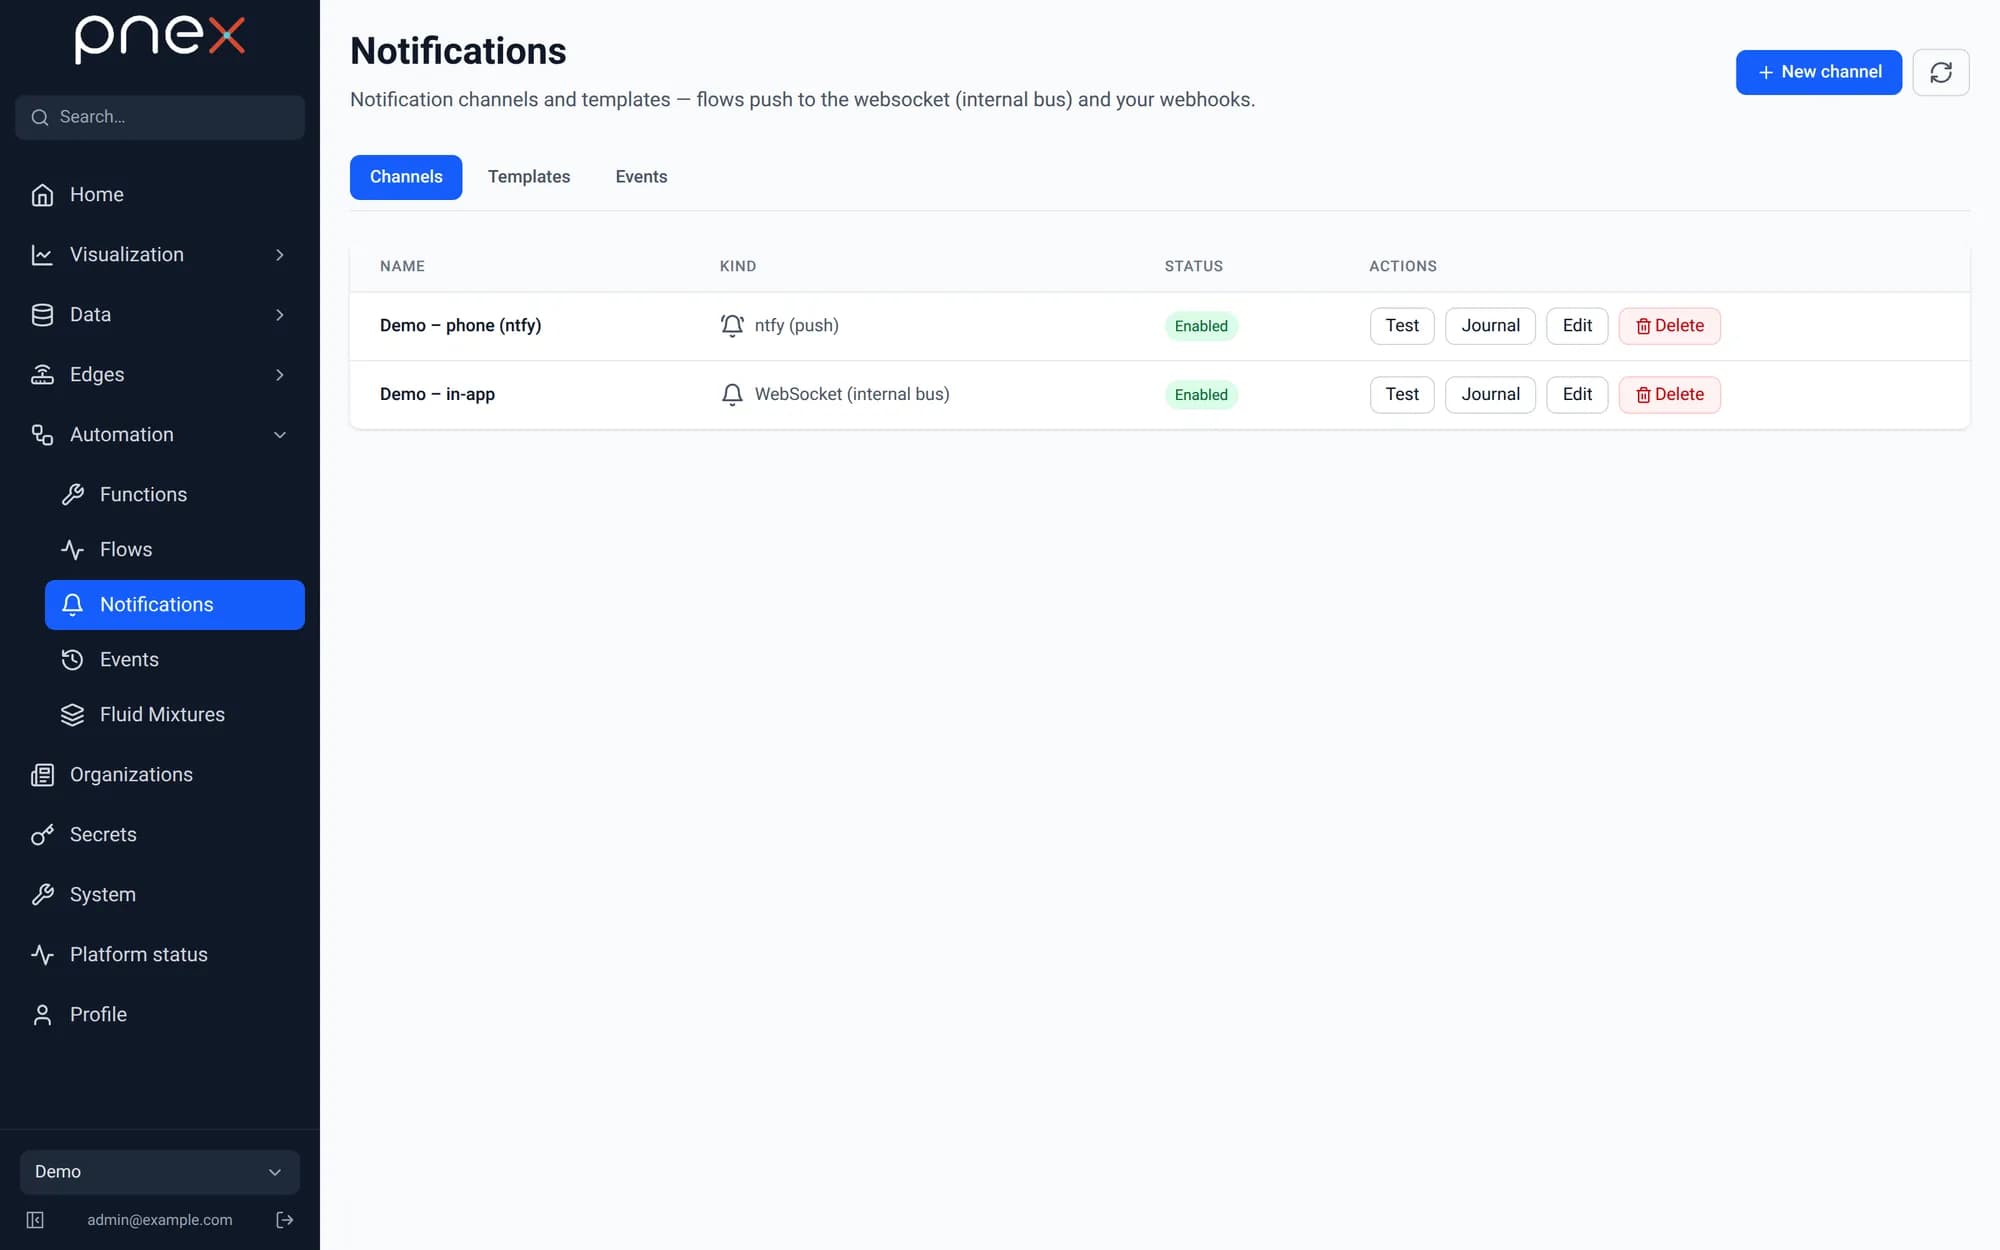Screen dimensions: 2000x1250
Task: Click the refresh icon button
Action: pos(1940,72)
